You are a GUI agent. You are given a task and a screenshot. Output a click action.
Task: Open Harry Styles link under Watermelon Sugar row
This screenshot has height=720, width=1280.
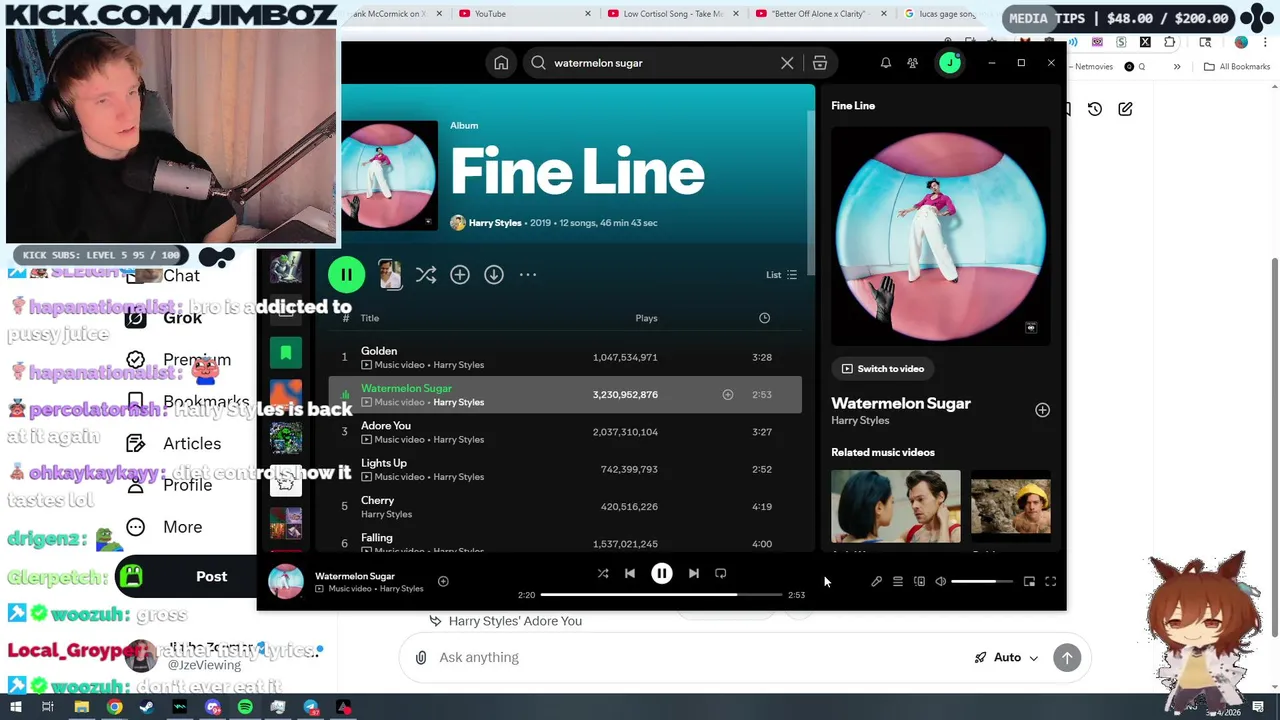coord(458,402)
